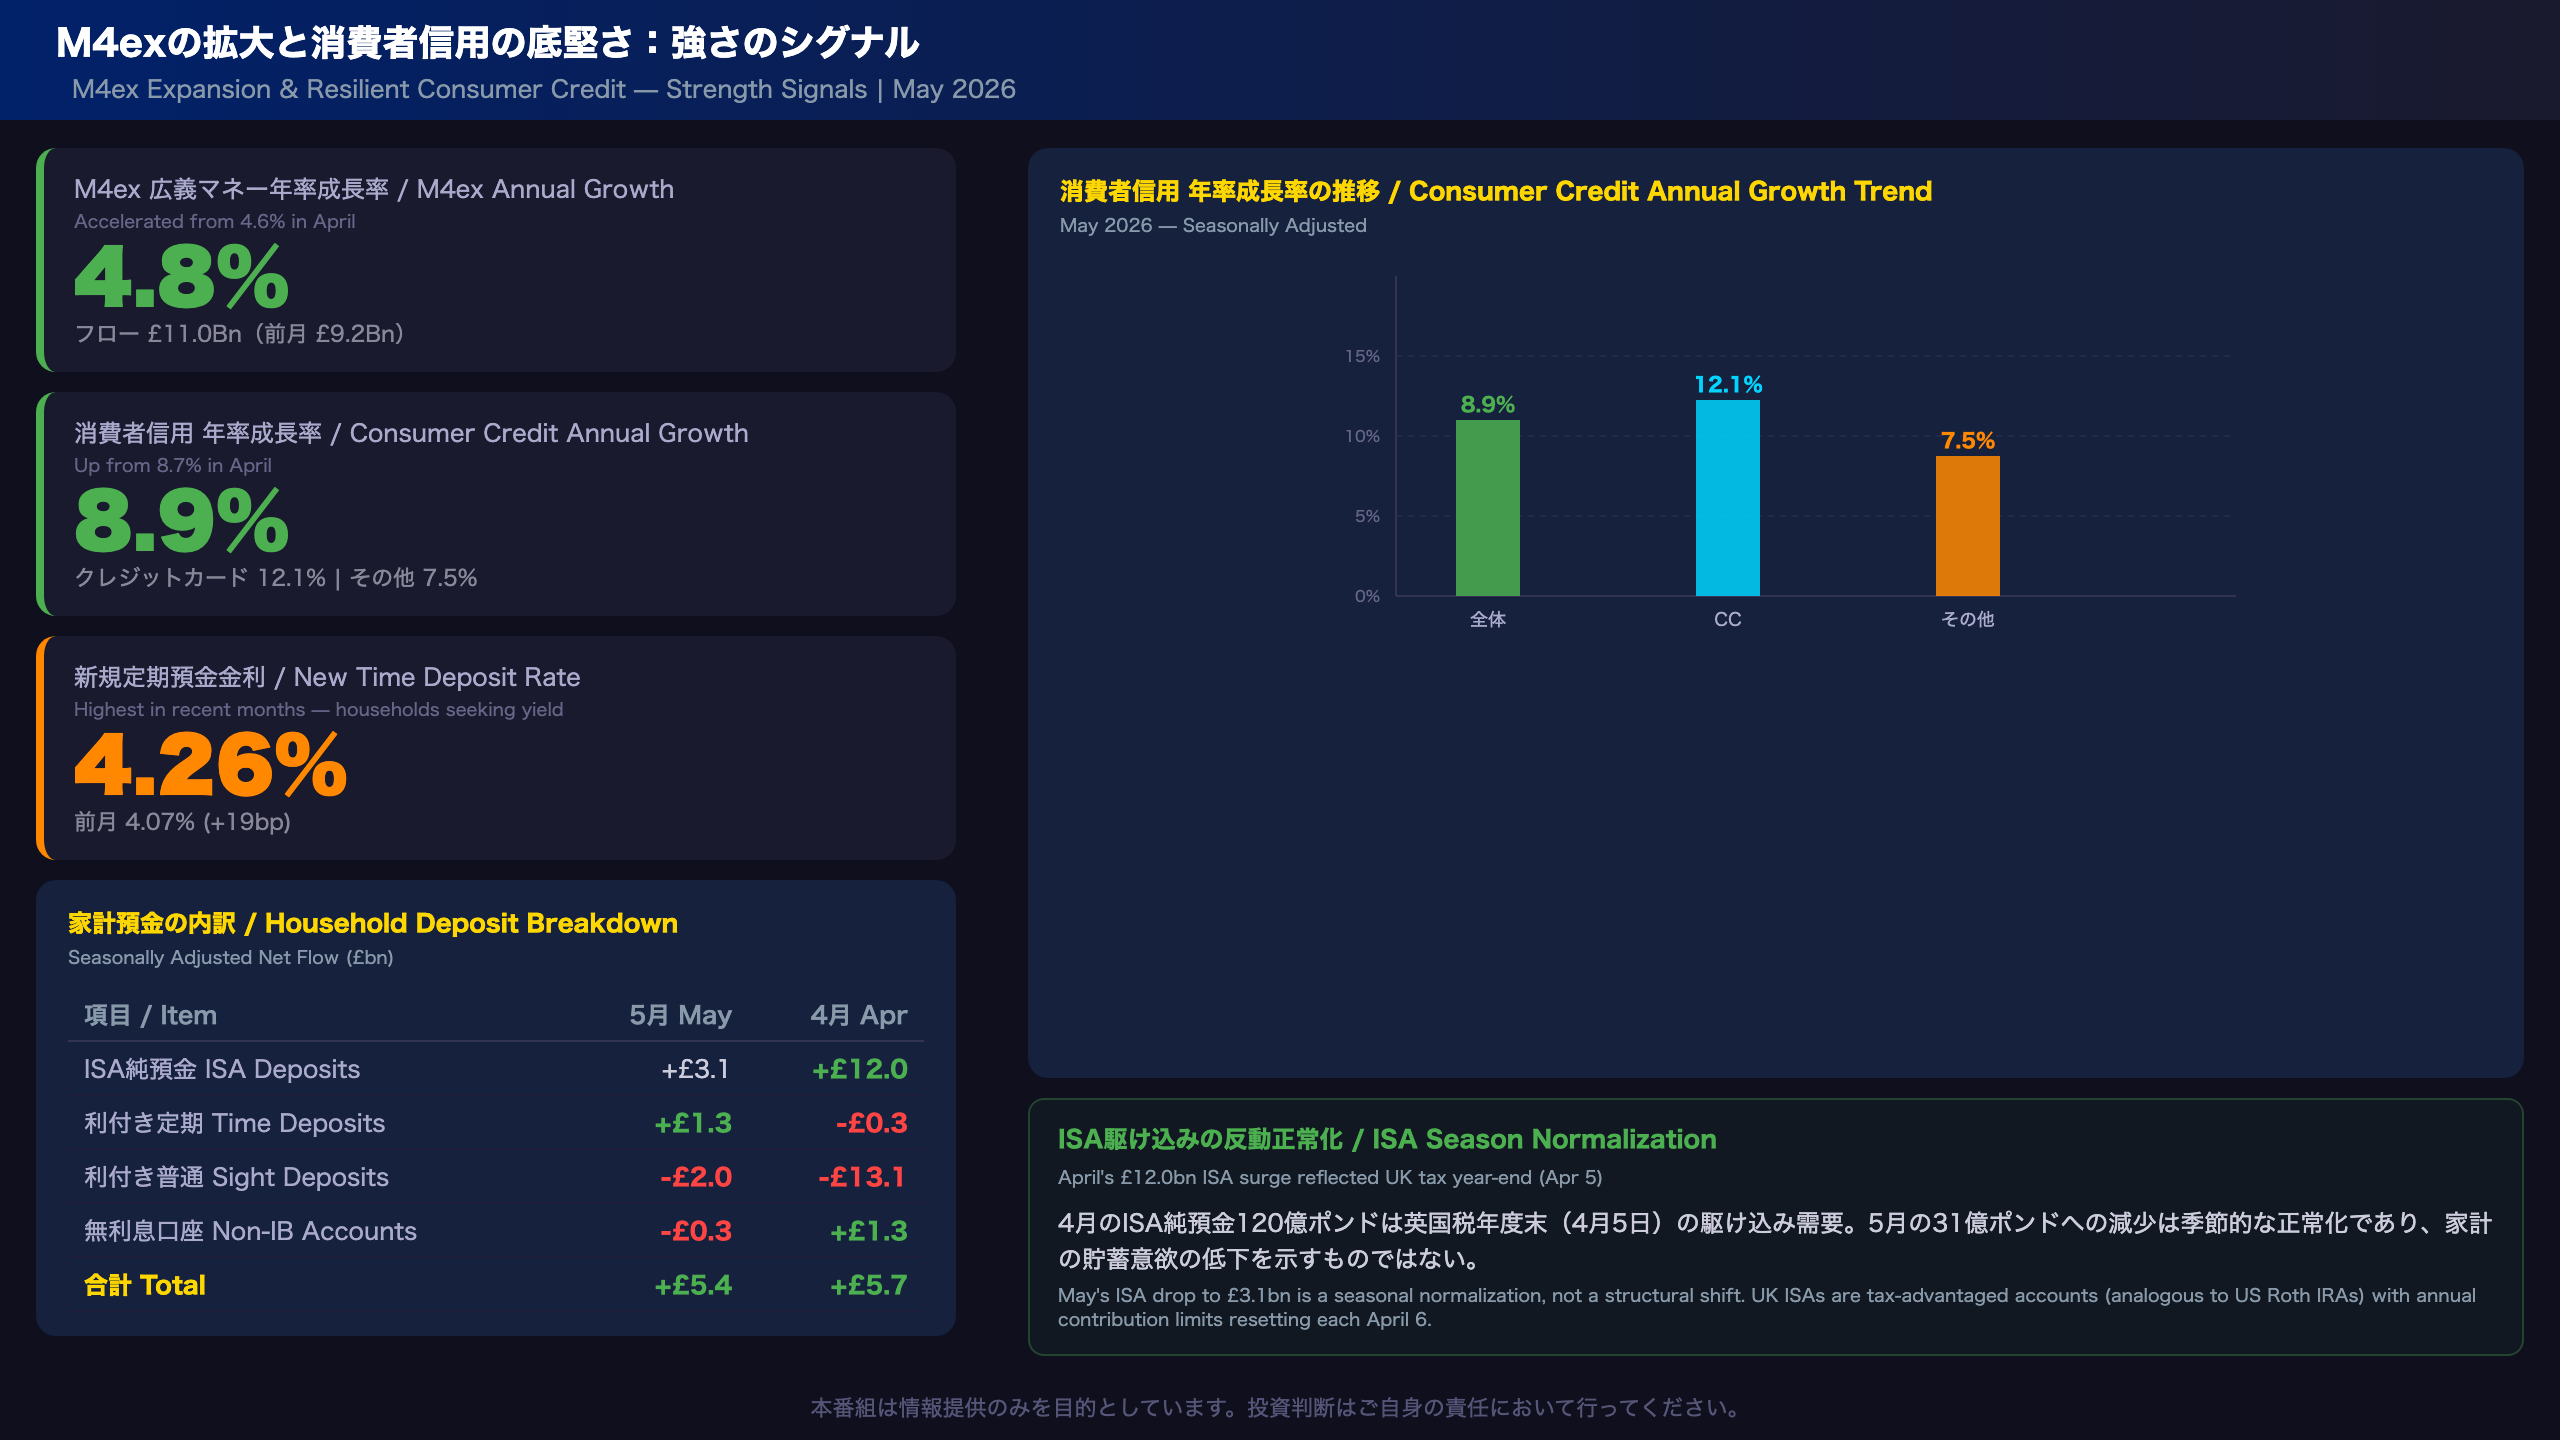Select the April £12.0bn ISA surge sentence
2560x1440 pixels.
click(1330, 1177)
